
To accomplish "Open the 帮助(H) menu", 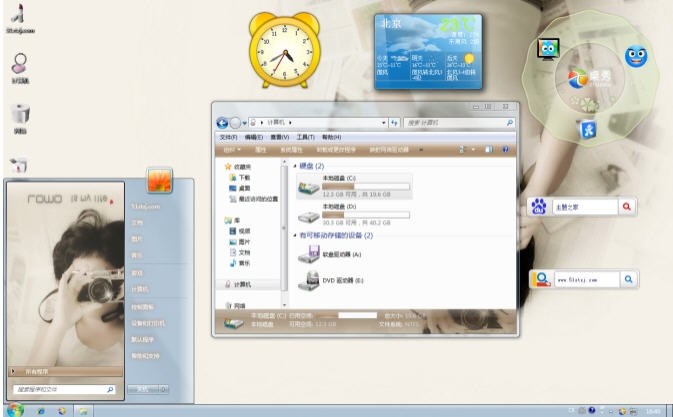I will 331,137.
